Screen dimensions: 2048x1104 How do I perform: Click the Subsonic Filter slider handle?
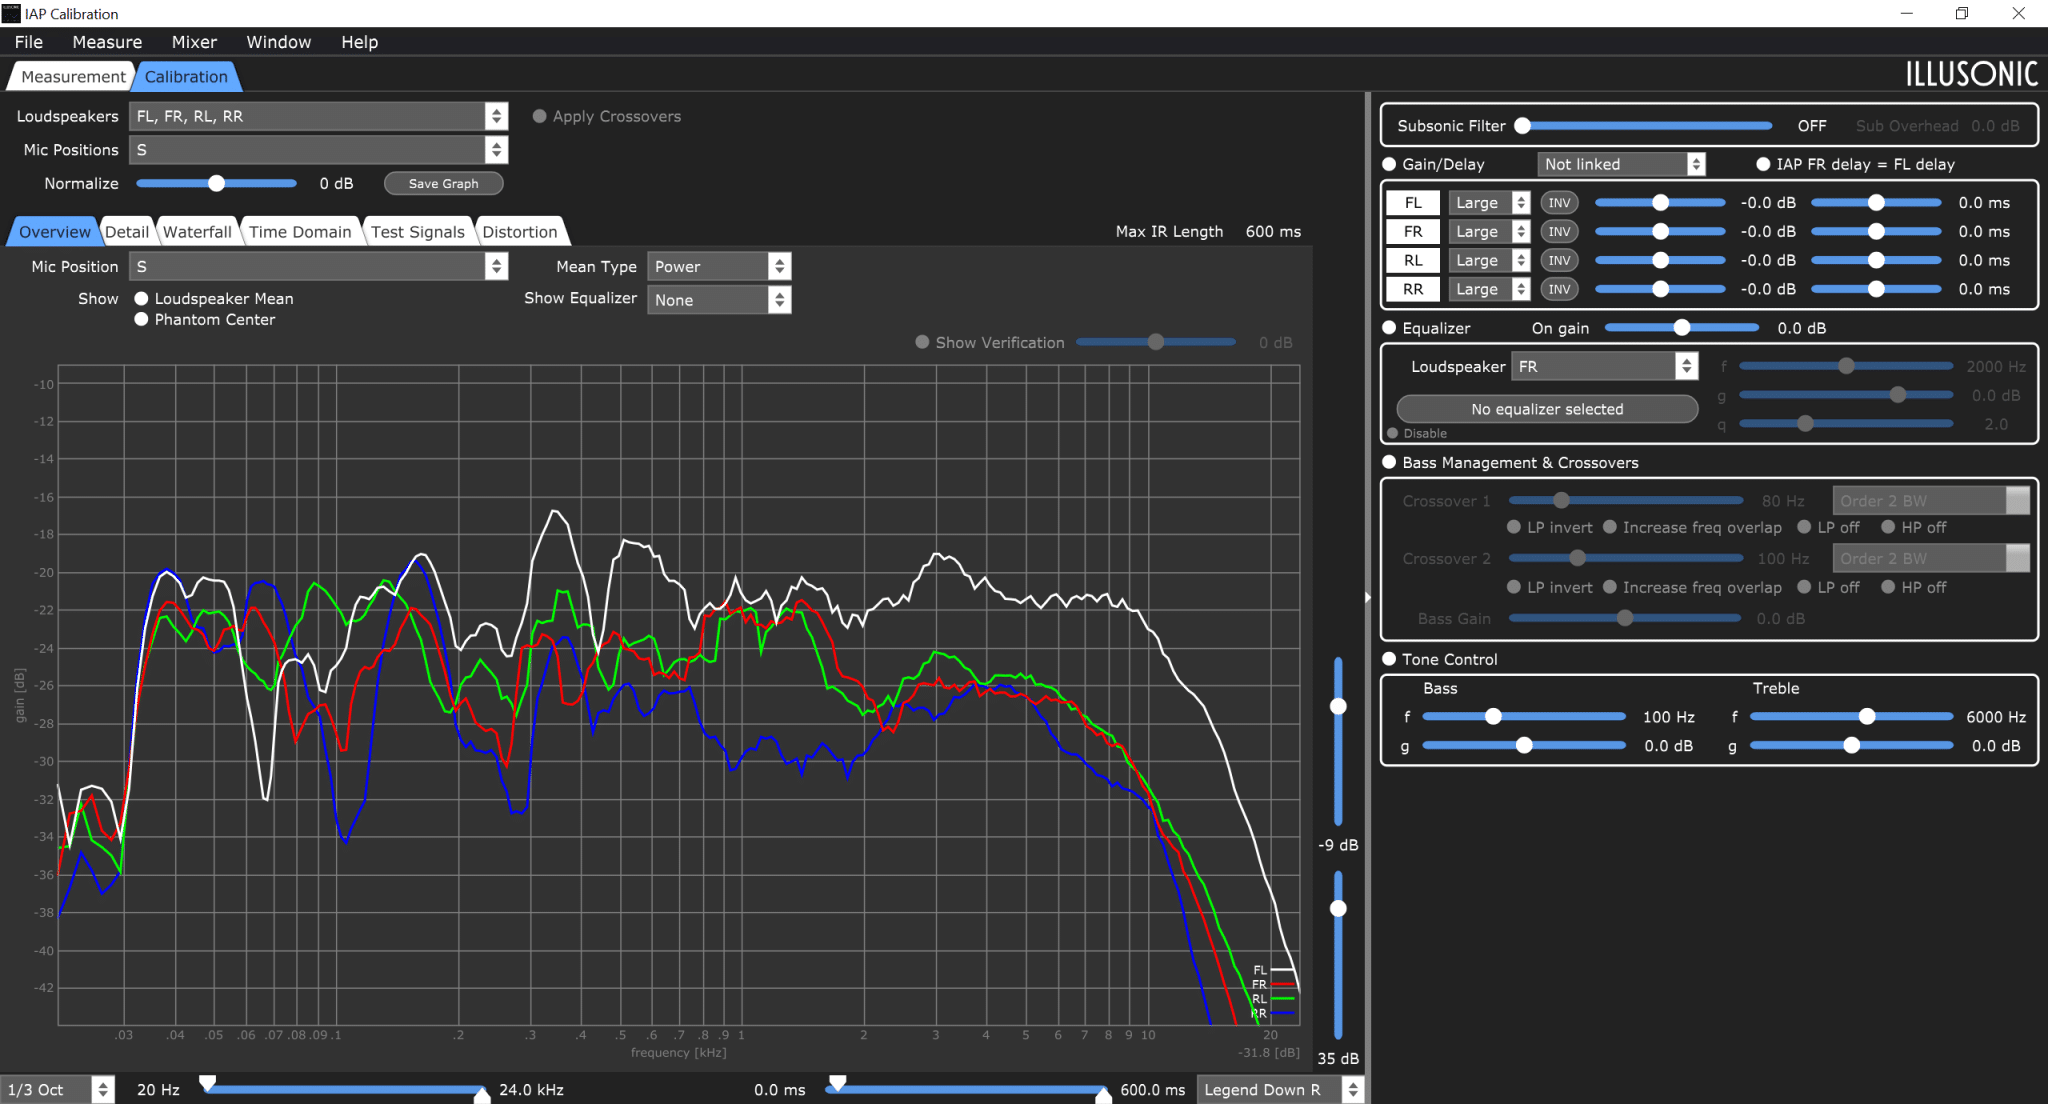coord(1522,126)
